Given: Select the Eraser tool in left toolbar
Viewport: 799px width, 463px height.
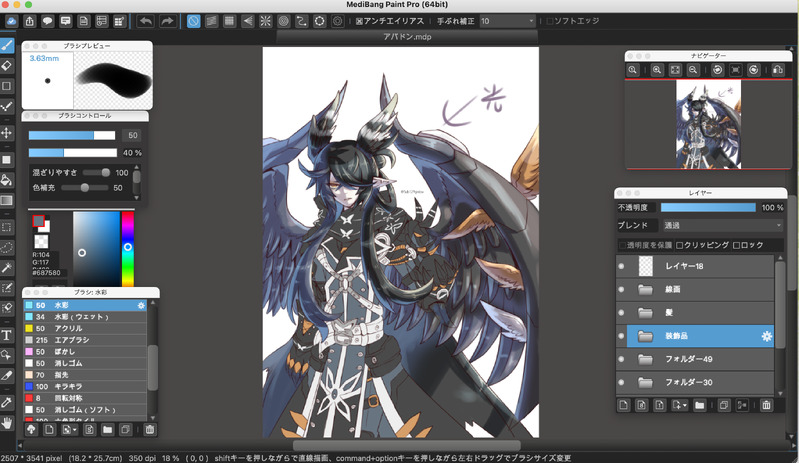Looking at the screenshot, I should coord(7,66).
